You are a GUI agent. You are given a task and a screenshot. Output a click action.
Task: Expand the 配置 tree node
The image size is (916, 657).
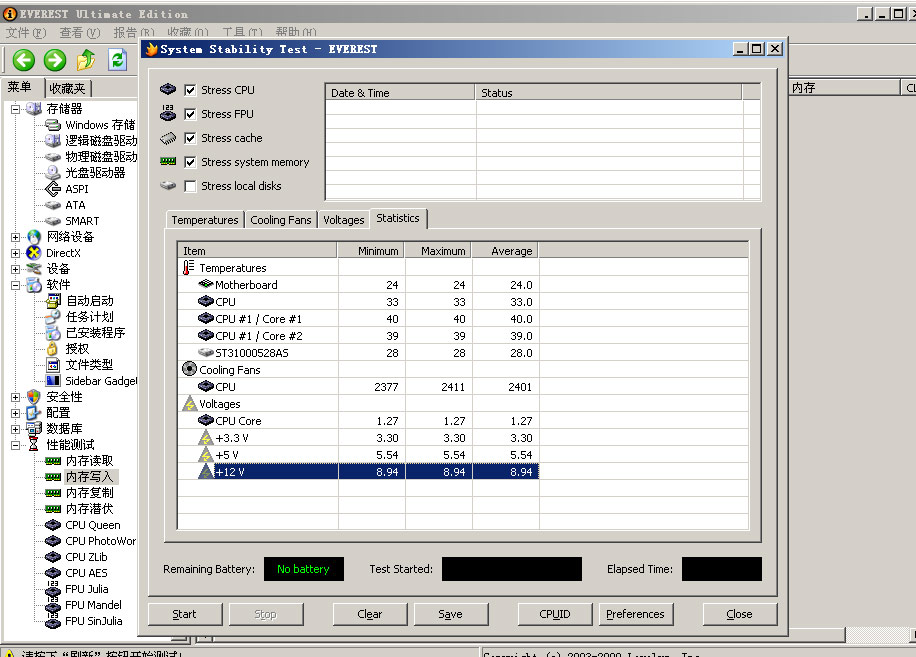coord(15,413)
